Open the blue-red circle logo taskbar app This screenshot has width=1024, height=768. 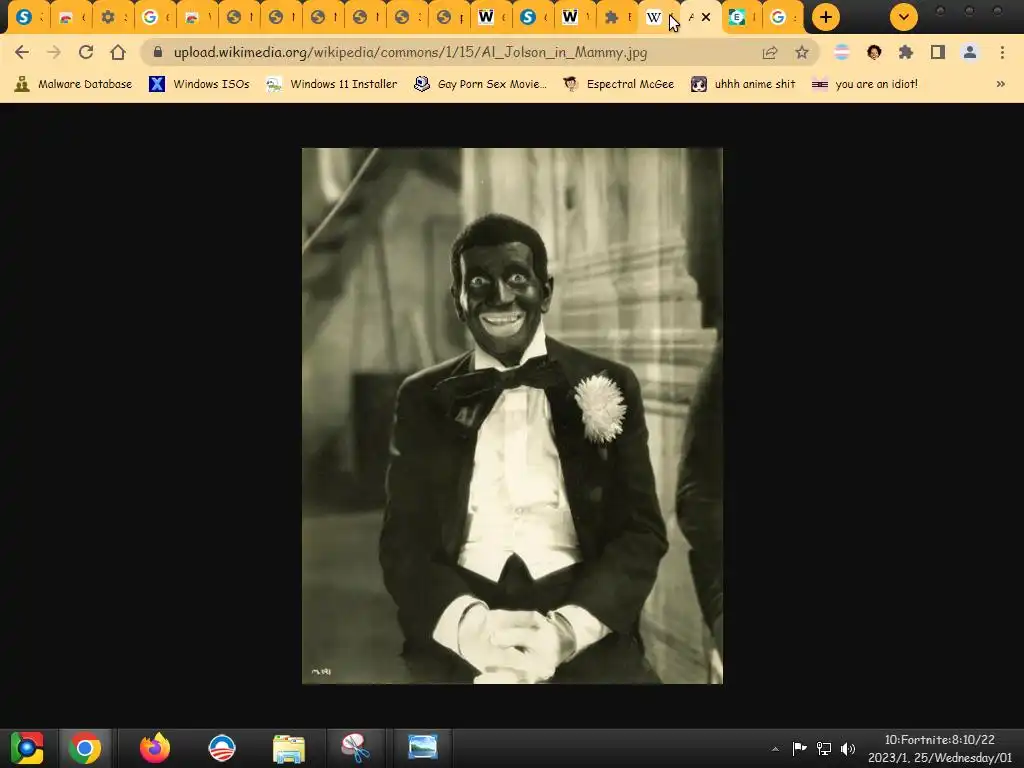click(222, 748)
